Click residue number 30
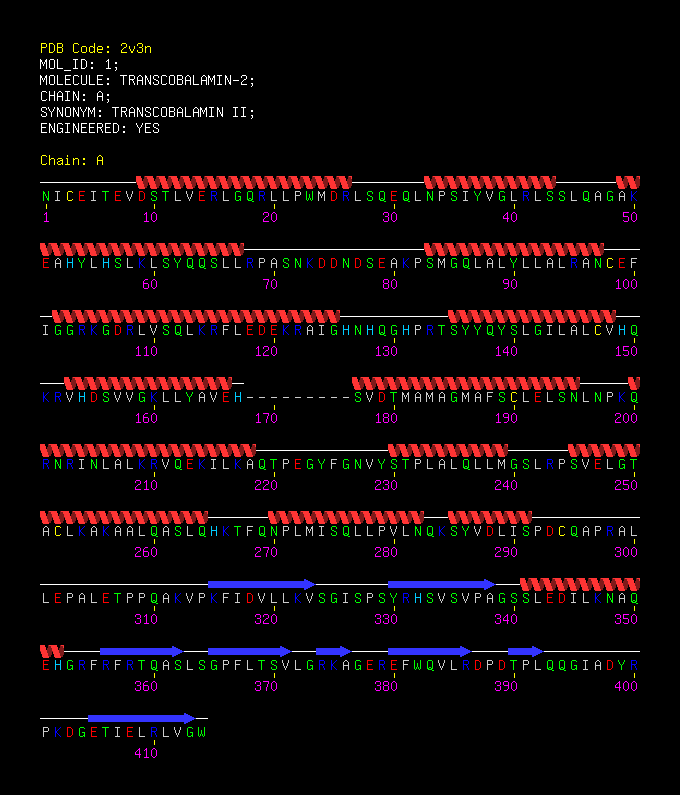 tap(390, 218)
